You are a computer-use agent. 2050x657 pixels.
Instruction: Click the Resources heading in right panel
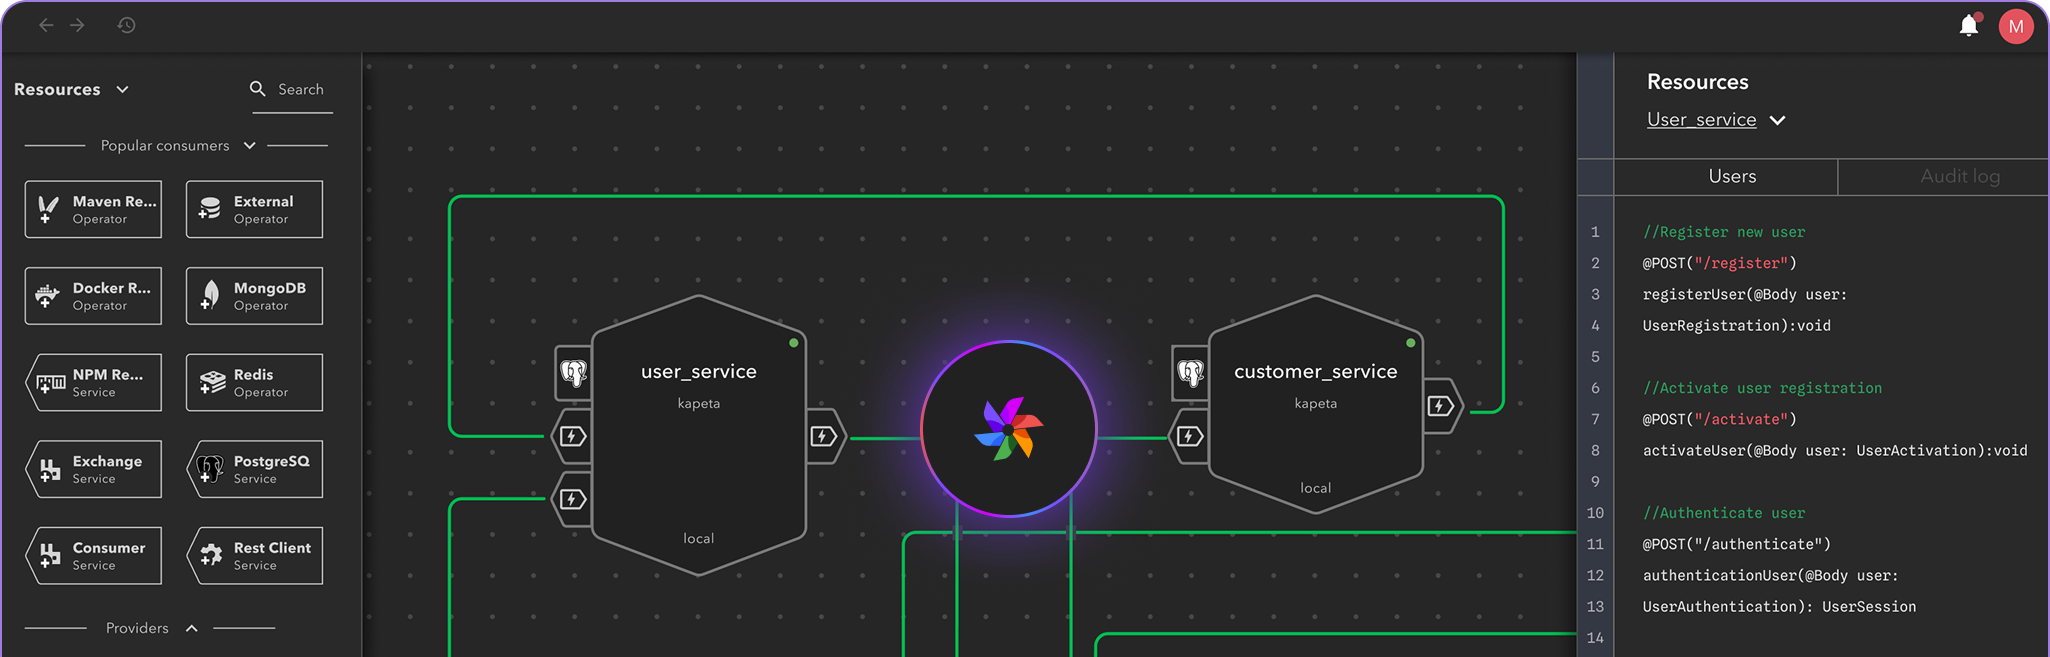(x=1697, y=82)
